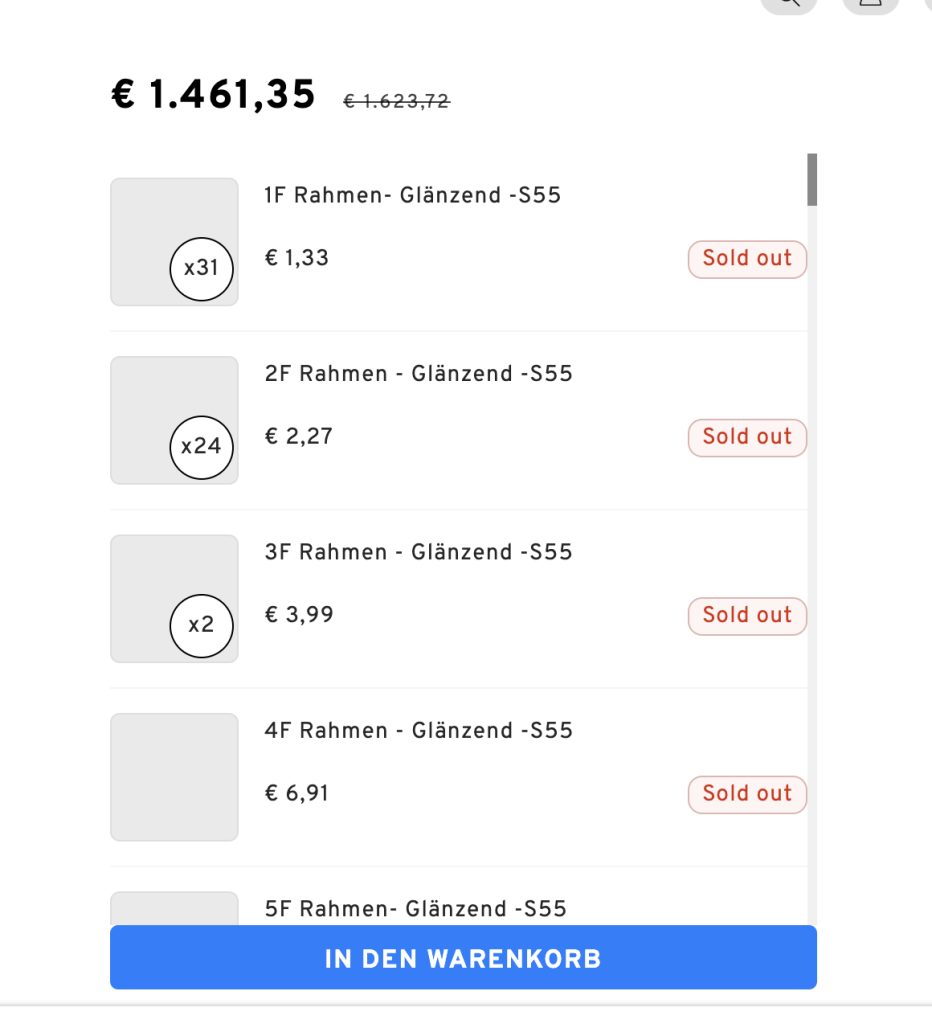
Task: Open the 4F Rahmen product thumbnail
Action: click(x=174, y=777)
